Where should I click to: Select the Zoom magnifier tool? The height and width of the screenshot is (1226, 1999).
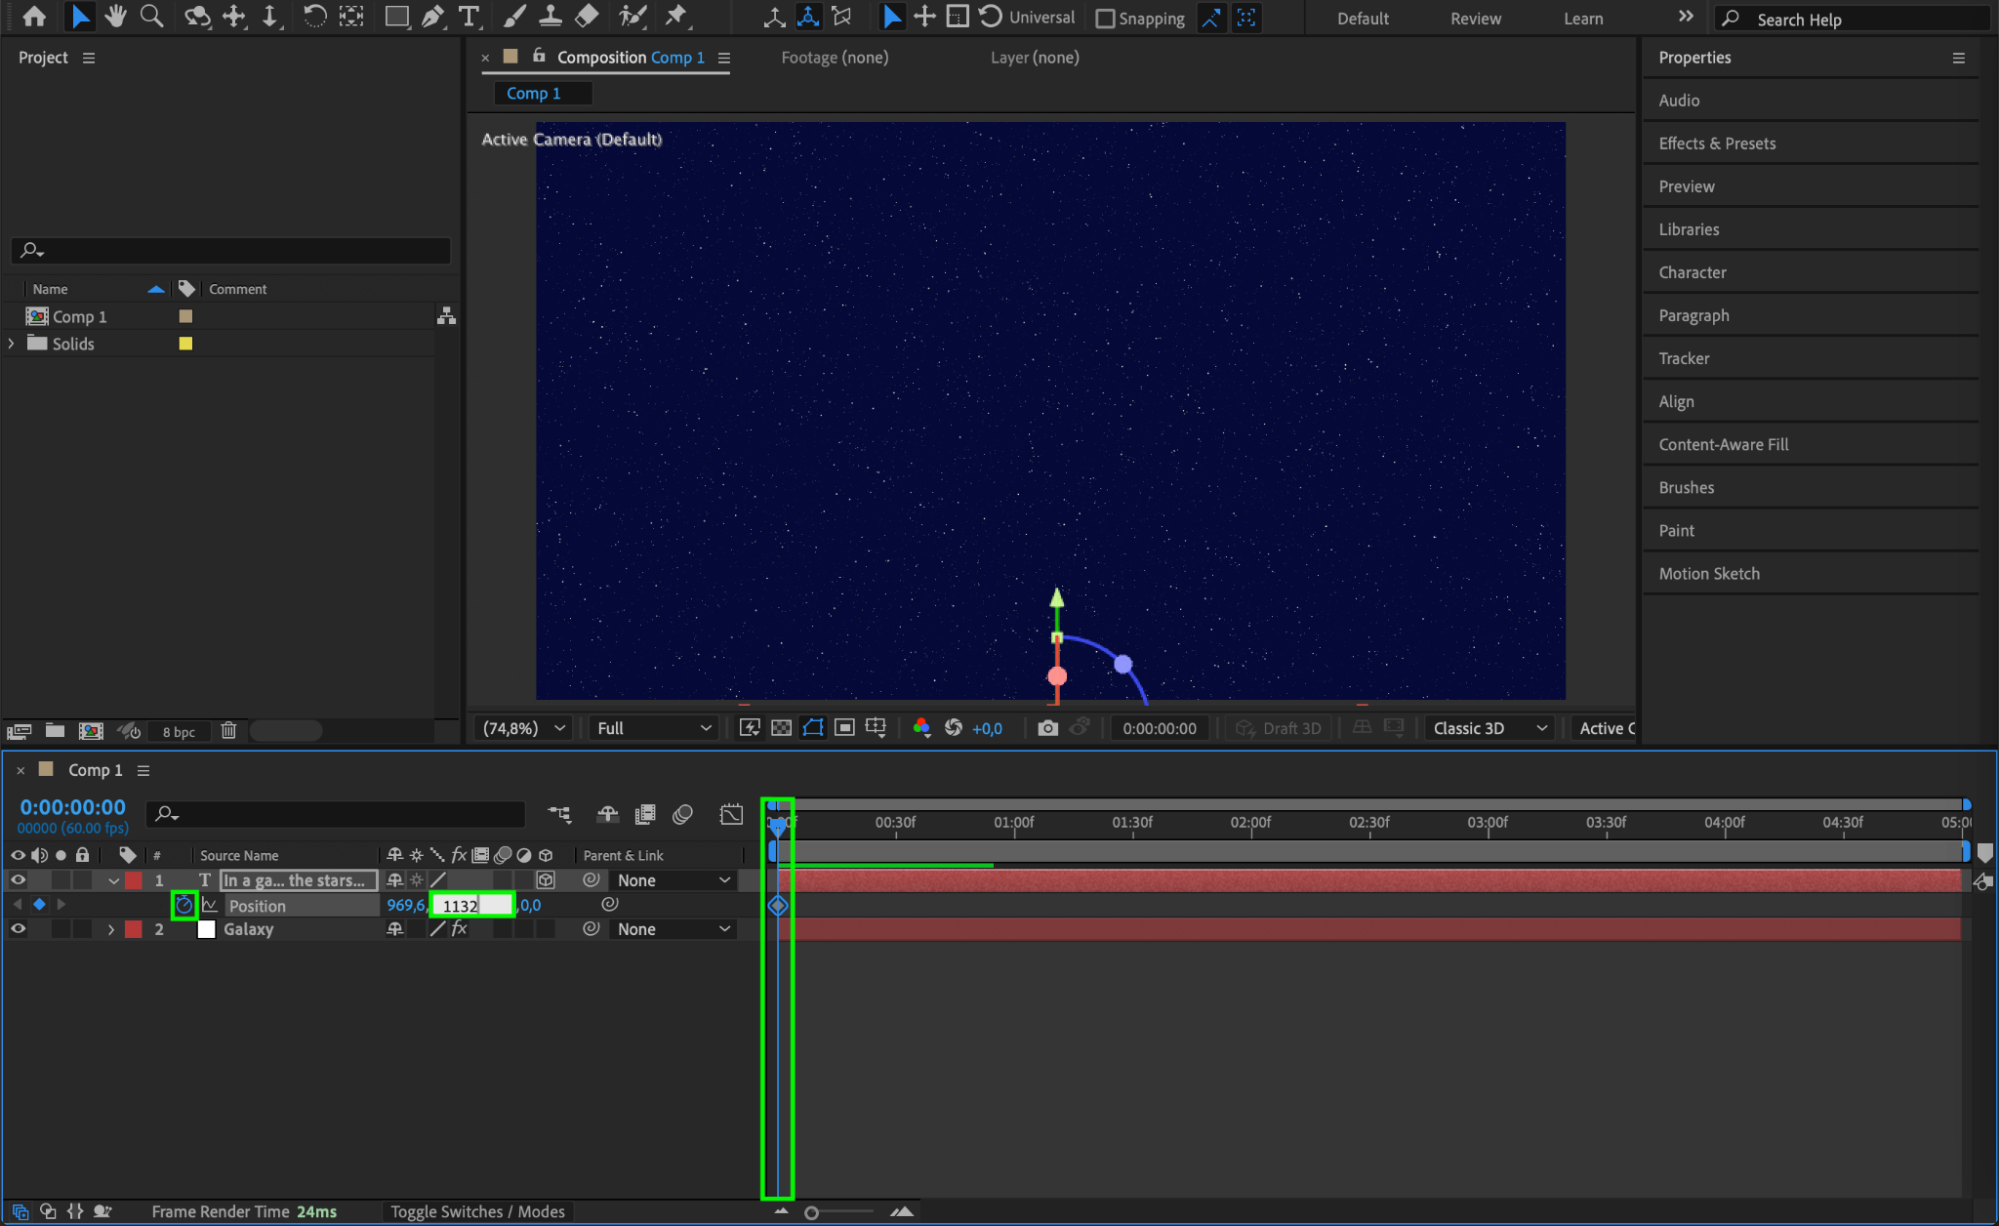152,16
